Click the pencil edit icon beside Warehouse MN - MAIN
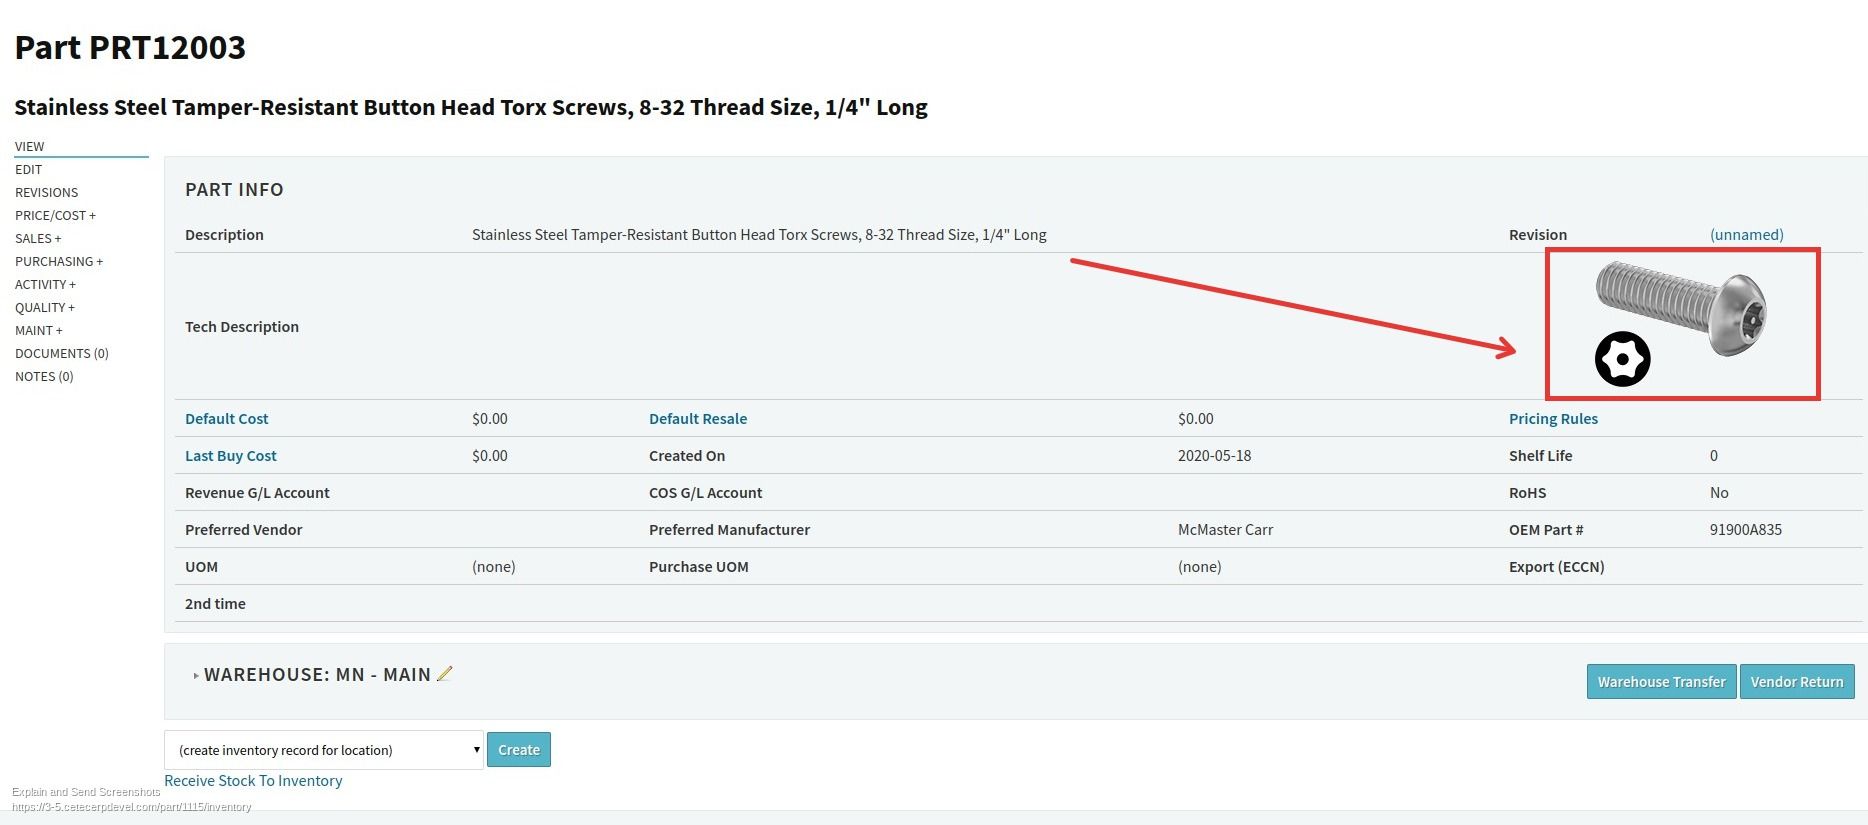 tap(445, 674)
